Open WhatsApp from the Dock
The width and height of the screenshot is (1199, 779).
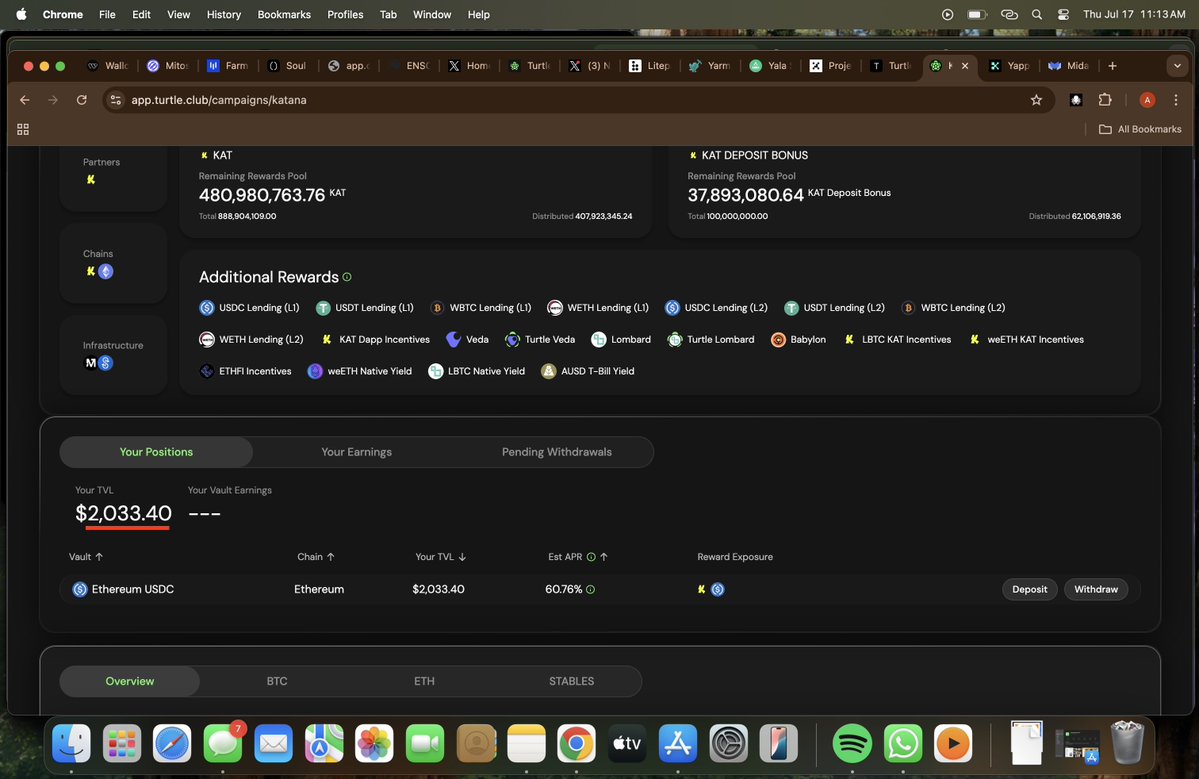coord(902,743)
